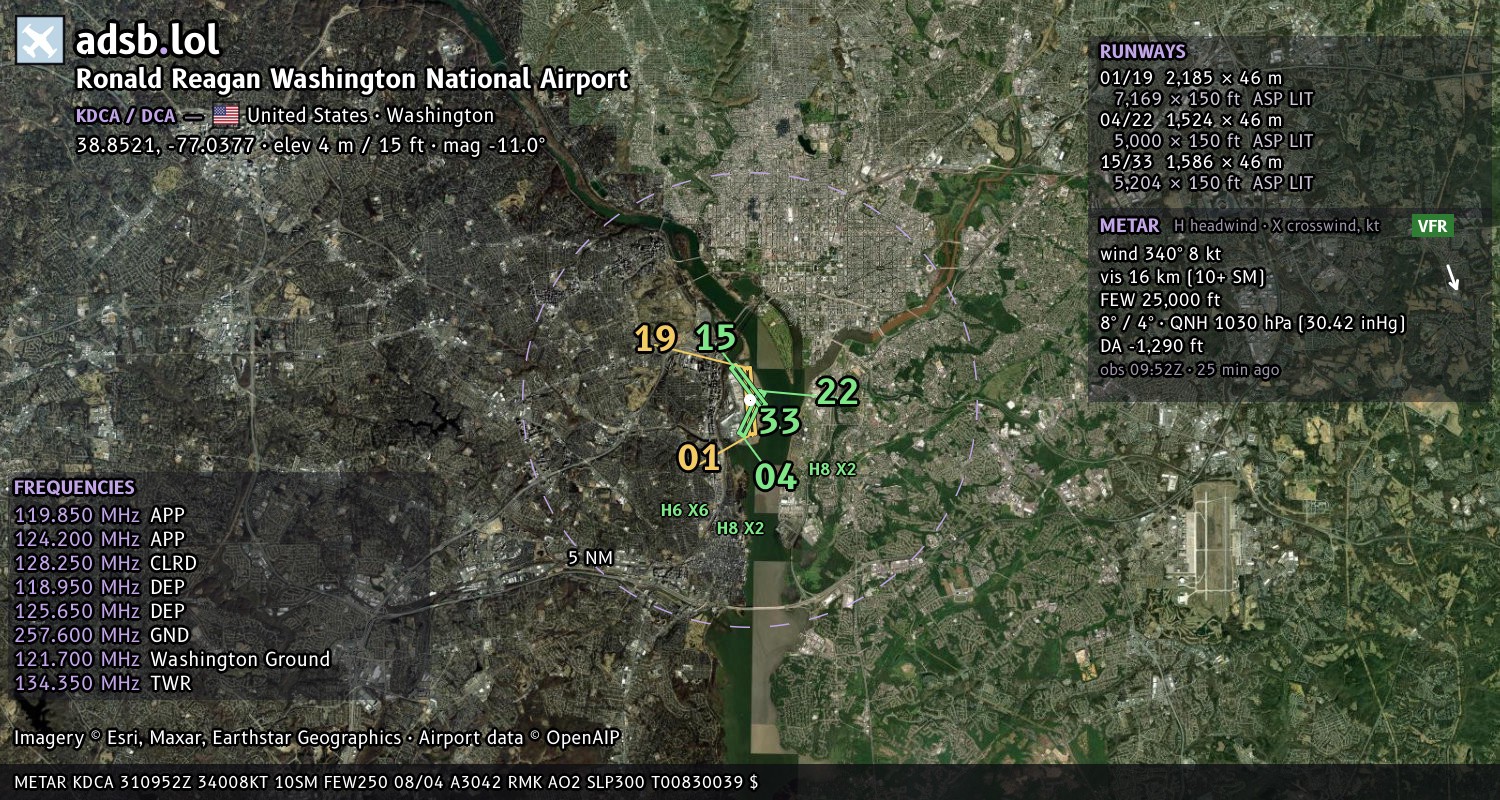Click the METAR panel heading
Screen dimensions: 1500x800
[1130, 226]
